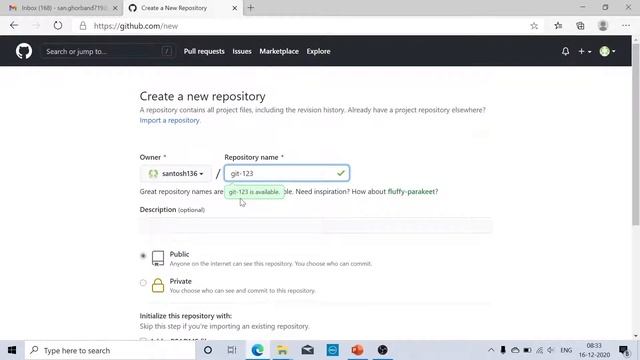The image size is (640, 360).
Task: Expand the plus create-new menu
Action: pos(584,51)
